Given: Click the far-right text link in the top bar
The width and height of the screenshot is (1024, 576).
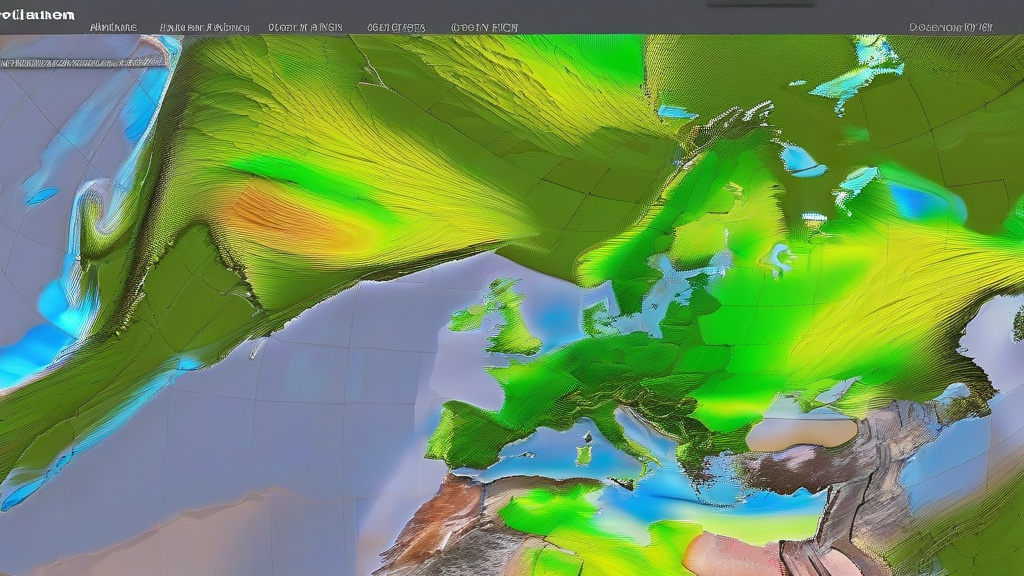Looking at the screenshot, I should click(950, 27).
